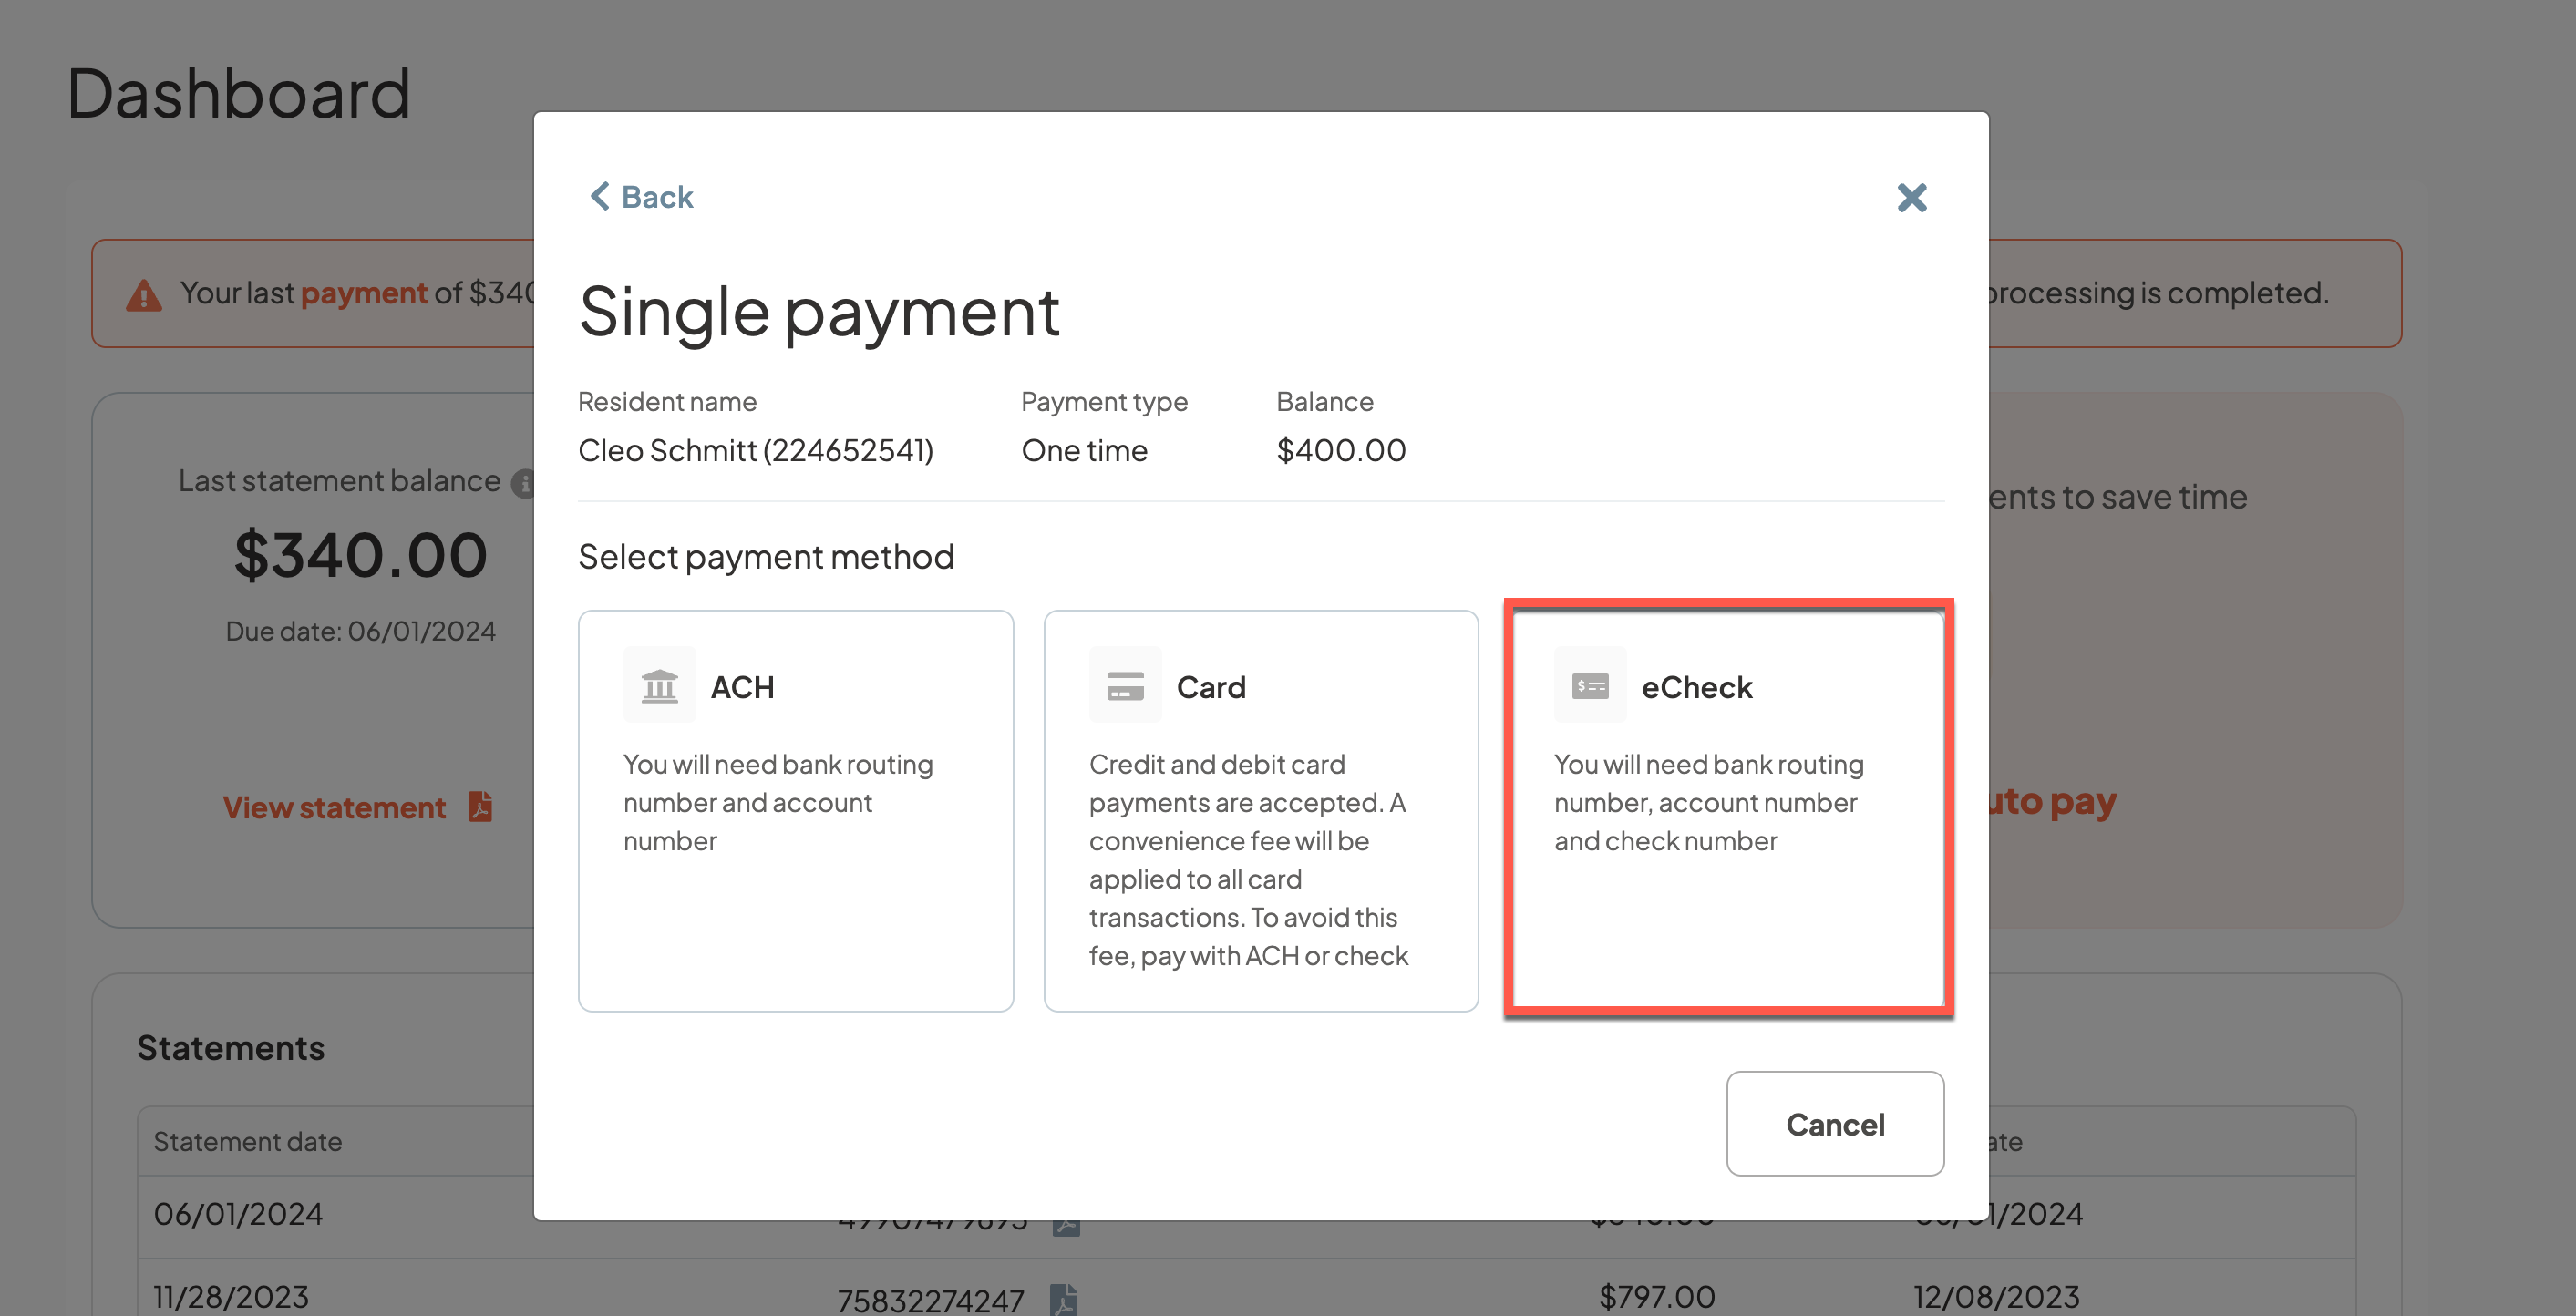Click the eCheck icon

click(1589, 686)
